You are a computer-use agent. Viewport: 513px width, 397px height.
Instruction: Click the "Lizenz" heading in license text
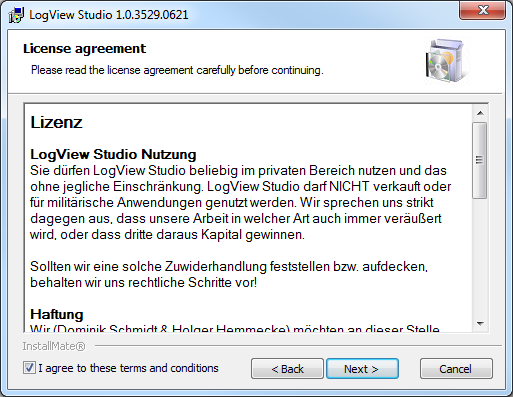click(56, 122)
